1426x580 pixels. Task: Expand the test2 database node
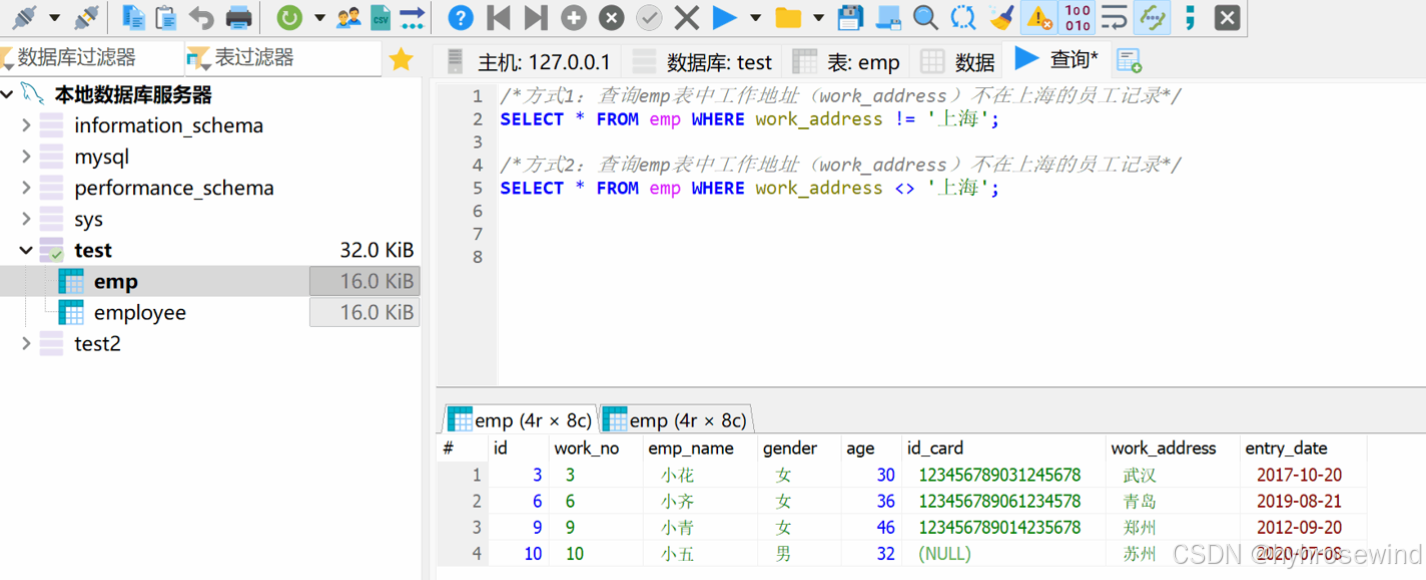[x=26, y=344]
